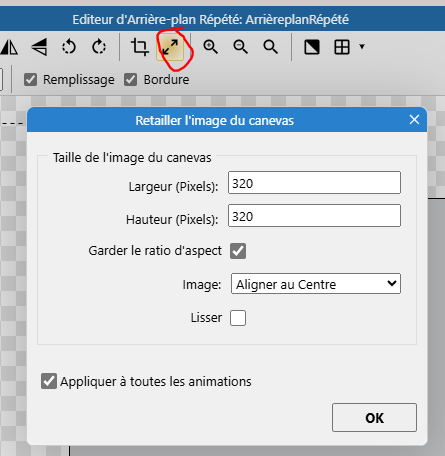The height and width of the screenshot is (456, 445).
Task: Click the grid icon in the toolbar
Action: tap(342, 47)
